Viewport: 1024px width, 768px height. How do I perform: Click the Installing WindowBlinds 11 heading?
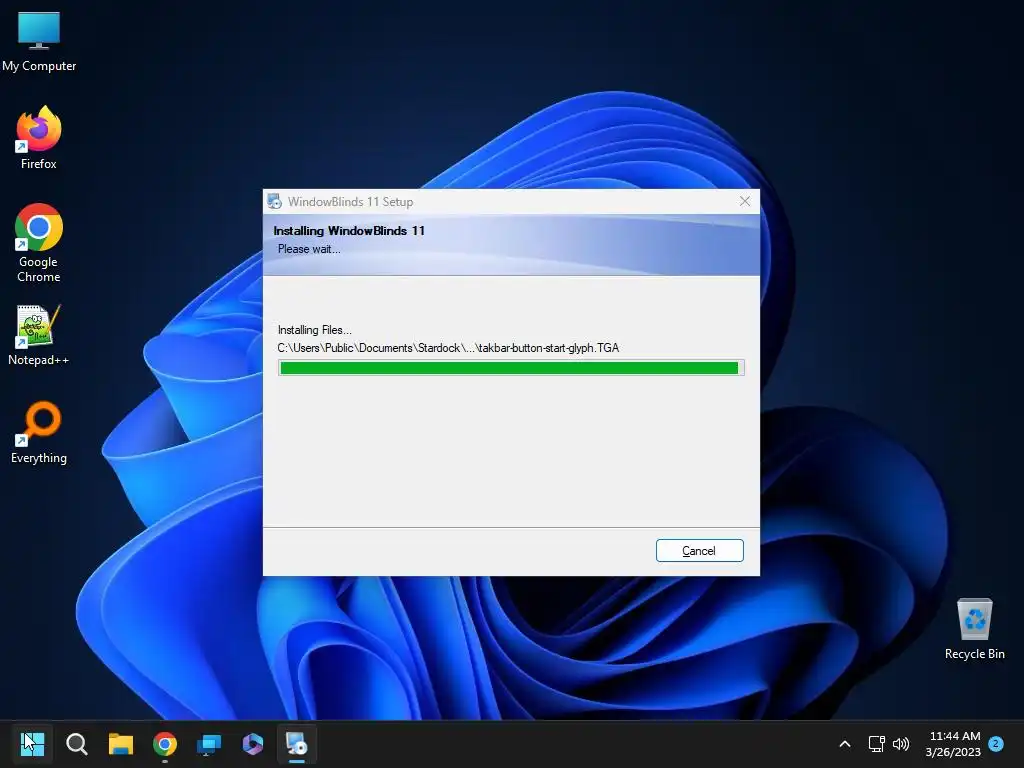(349, 231)
